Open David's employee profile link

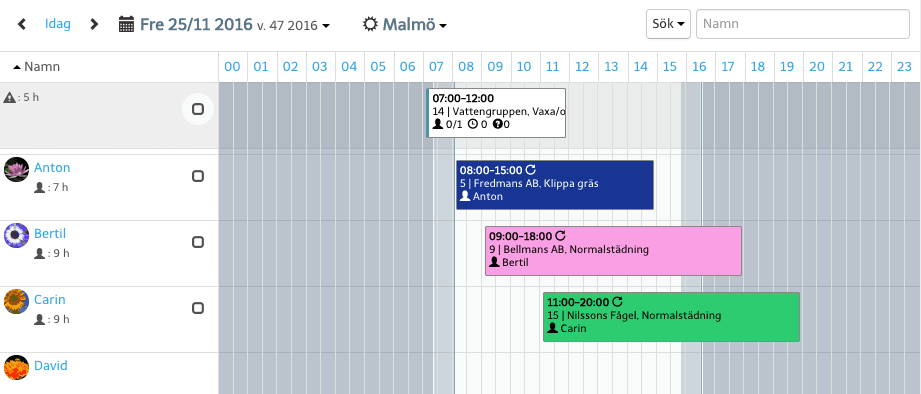point(51,366)
